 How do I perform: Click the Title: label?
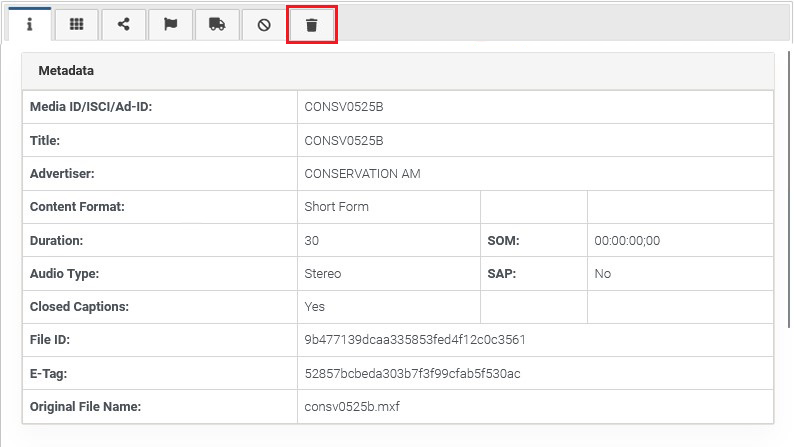coord(45,140)
